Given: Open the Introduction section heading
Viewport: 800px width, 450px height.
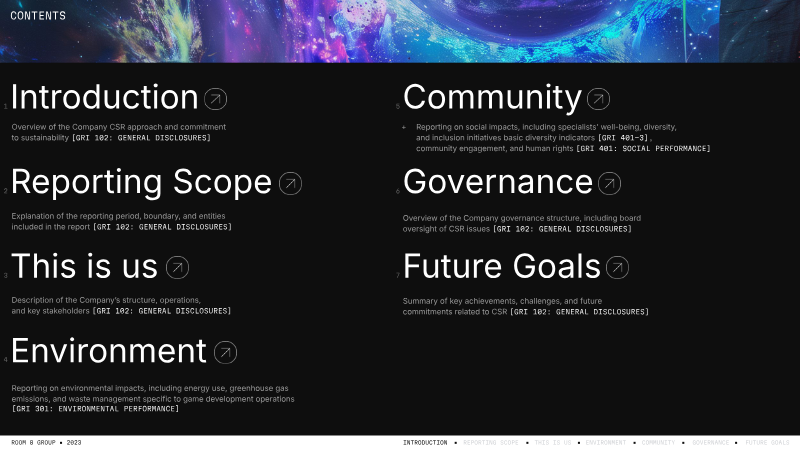Looking at the screenshot, I should click(x=104, y=98).
